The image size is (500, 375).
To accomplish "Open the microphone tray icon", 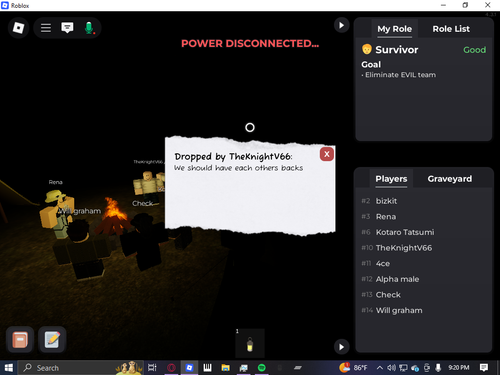I will [438, 368].
